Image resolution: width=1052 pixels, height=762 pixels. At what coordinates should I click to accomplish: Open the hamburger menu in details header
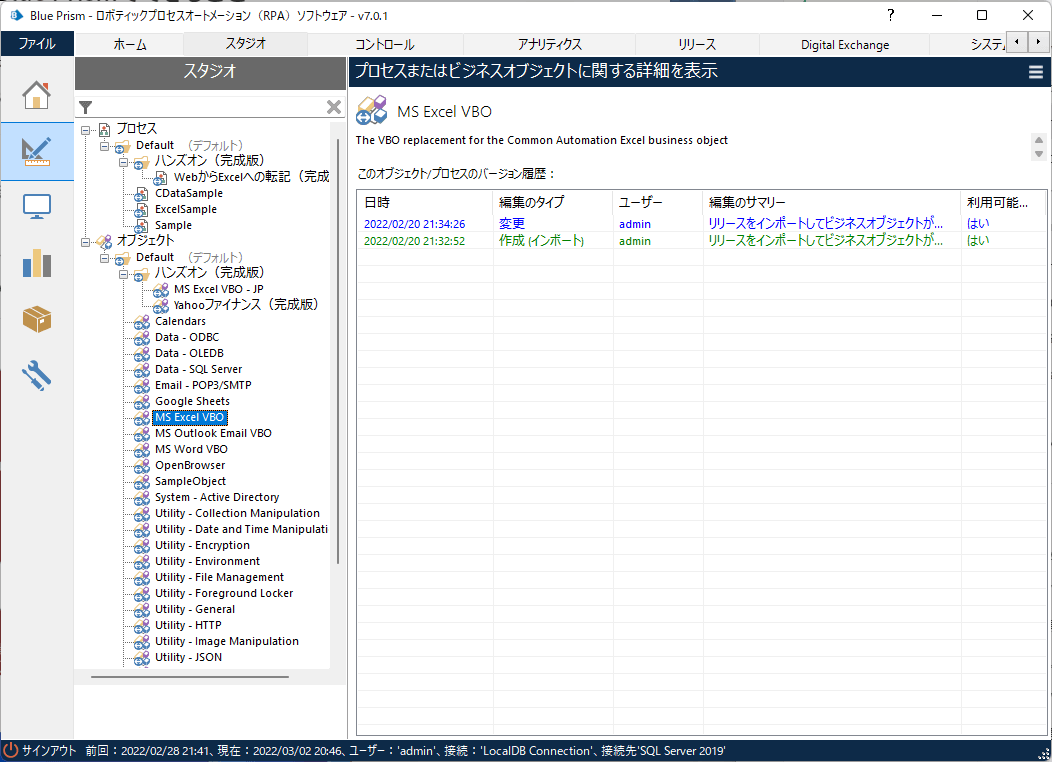point(1036,71)
